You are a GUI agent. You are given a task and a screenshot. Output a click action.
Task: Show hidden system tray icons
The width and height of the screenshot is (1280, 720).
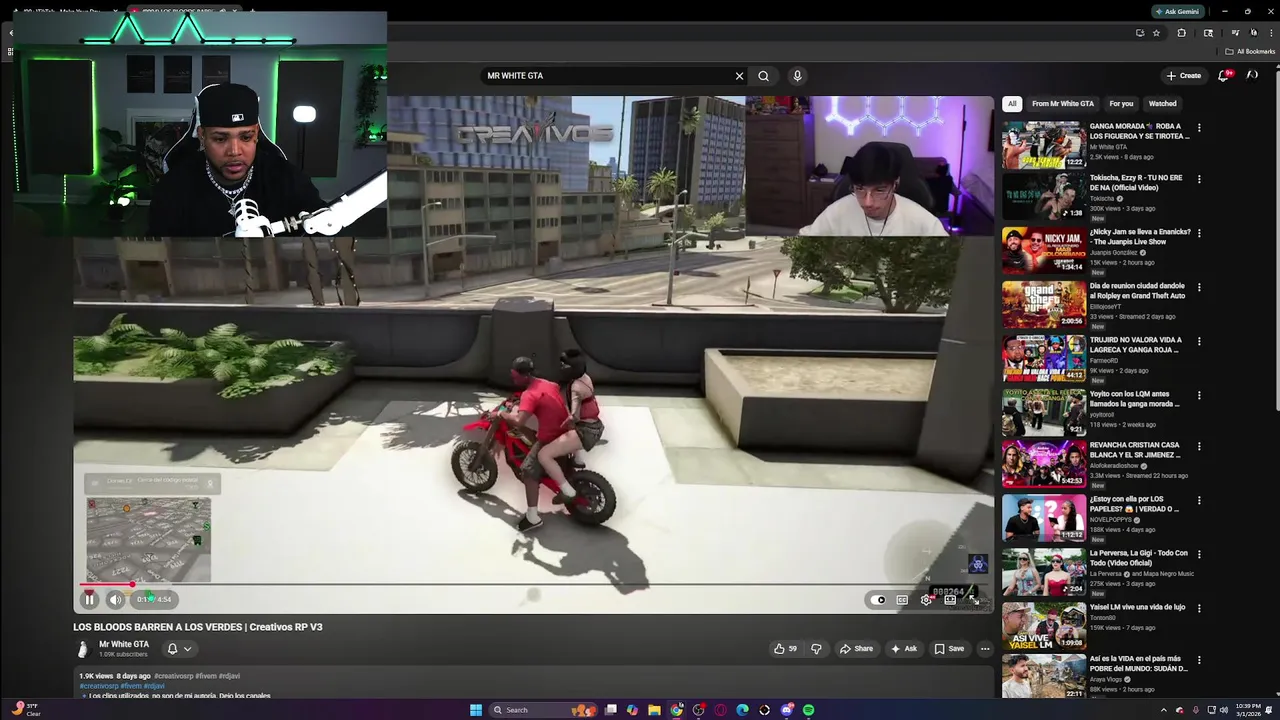click(x=1163, y=710)
